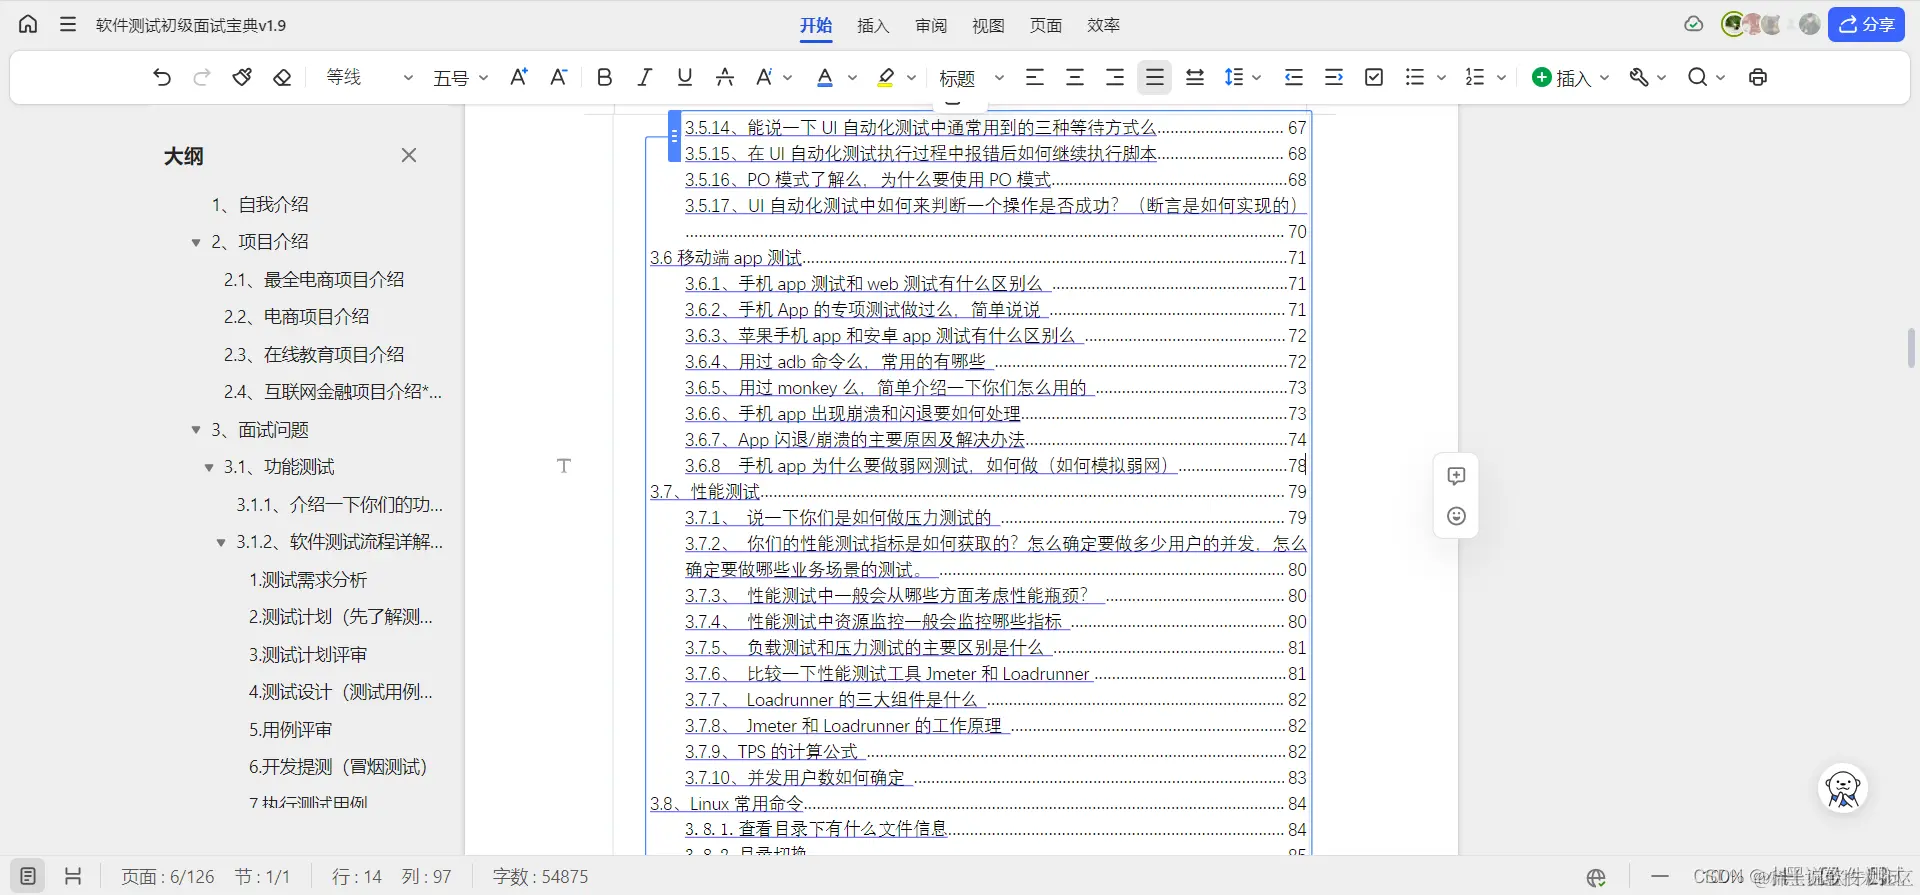The image size is (1920, 895).
Task: Toggle underline formatting
Action: (684, 77)
